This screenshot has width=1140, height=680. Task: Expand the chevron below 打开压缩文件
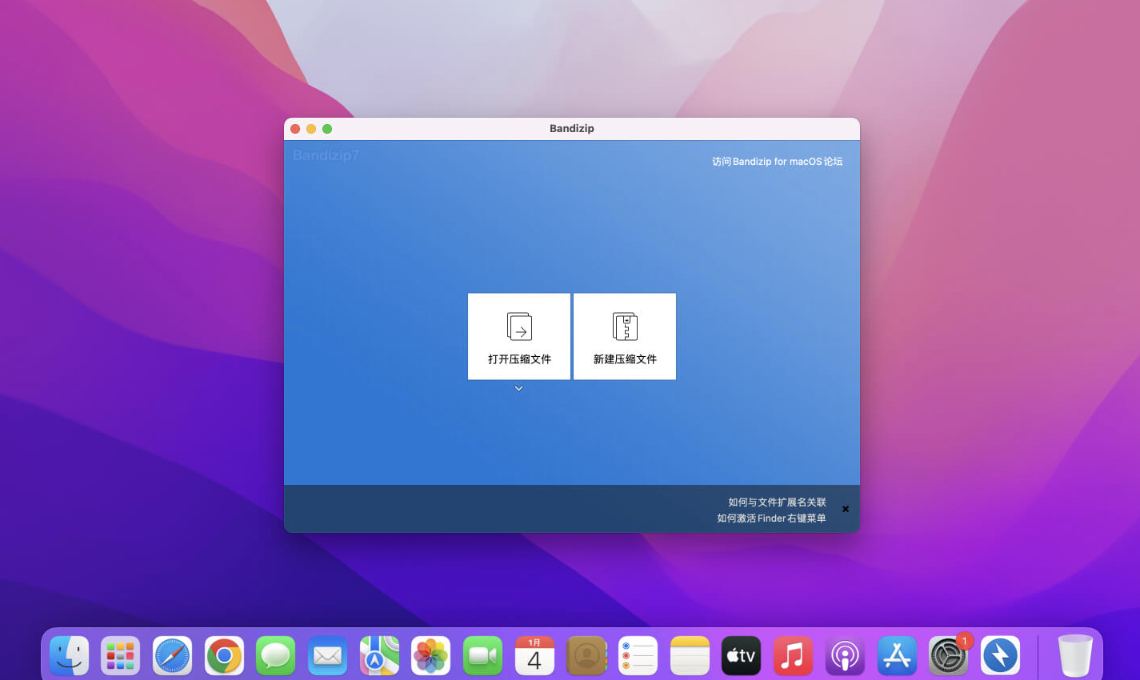(518, 388)
